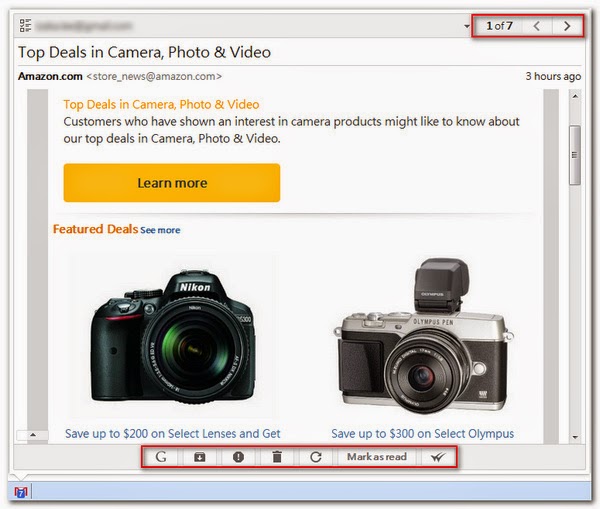Report this email as spam
The width and height of the screenshot is (600, 509).
click(x=238, y=457)
